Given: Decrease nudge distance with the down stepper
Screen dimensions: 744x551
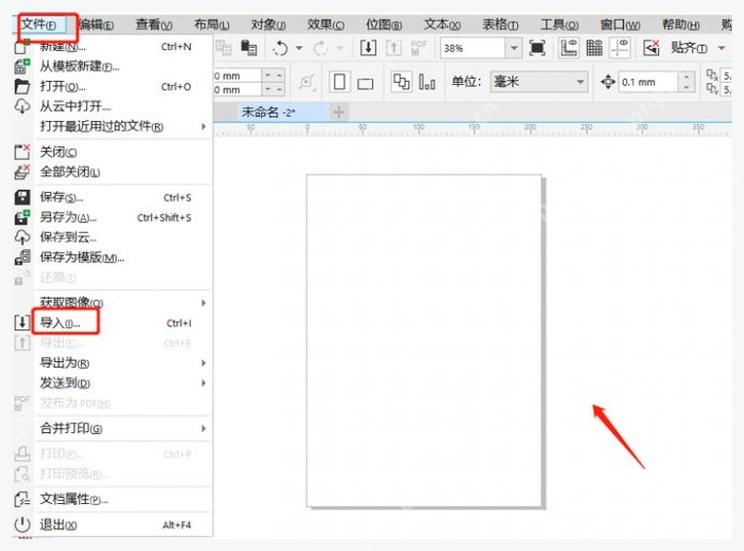Looking at the screenshot, I should [686, 87].
